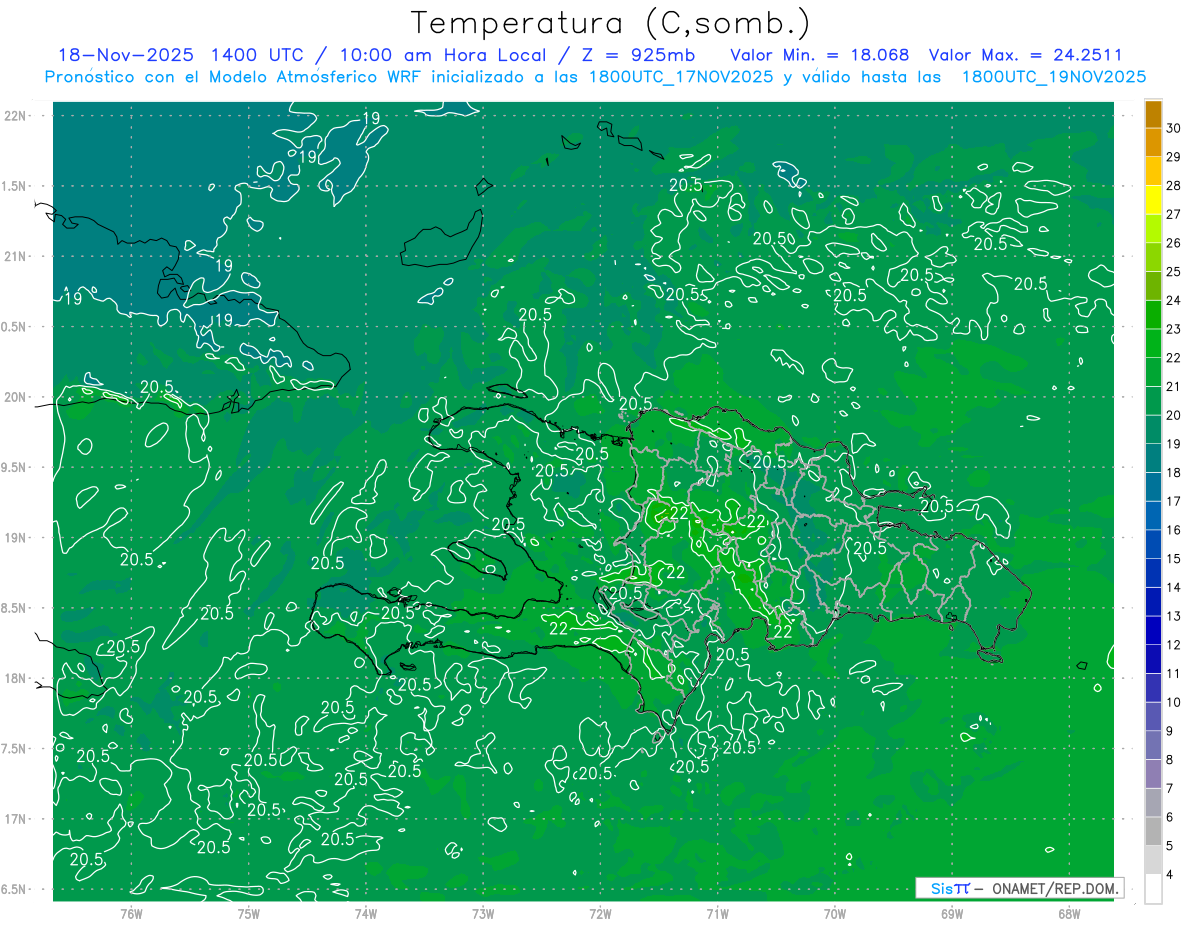This screenshot has height=927, width=1200.
Task: Click the "24" label on the color scale
Action: [1174, 300]
